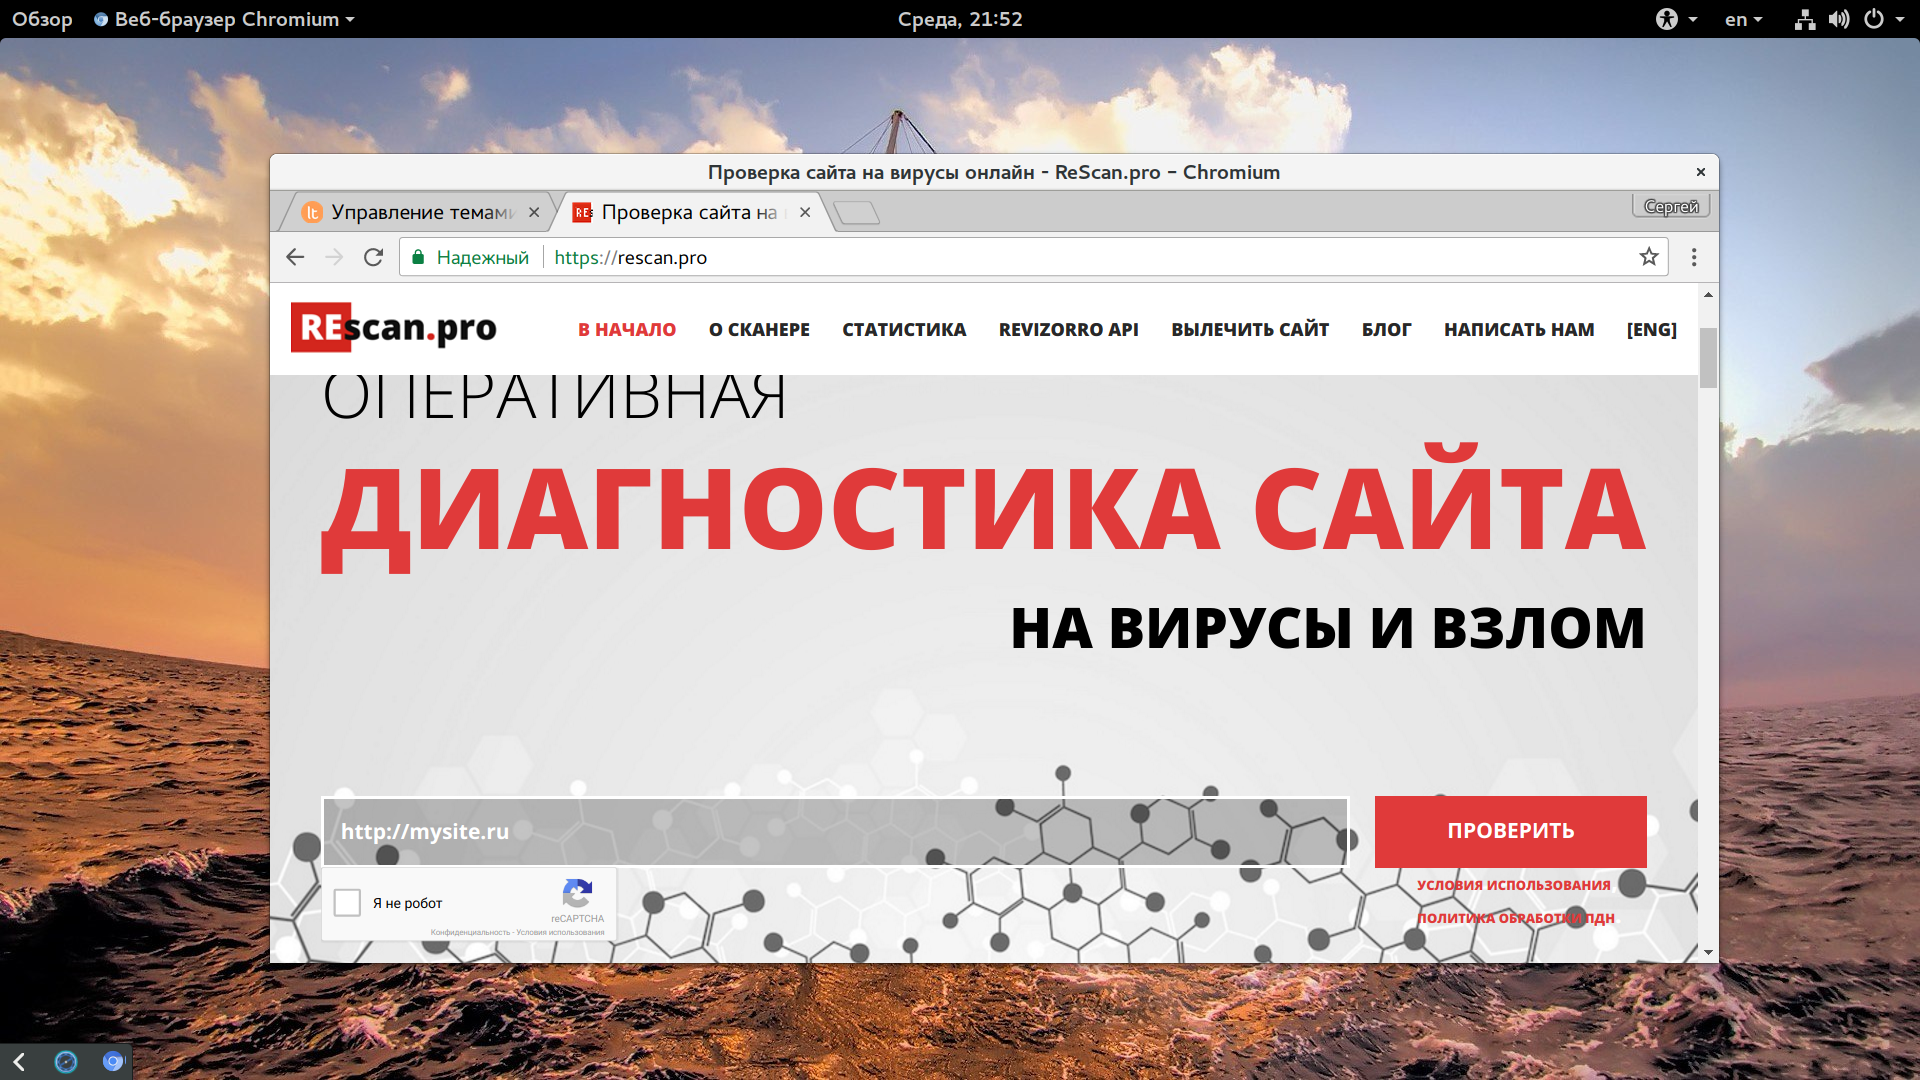Screen dimensions: 1920x1080
Task: Click the green secure padlock icon
Action: pyautogui.click(x=418, y=257)
